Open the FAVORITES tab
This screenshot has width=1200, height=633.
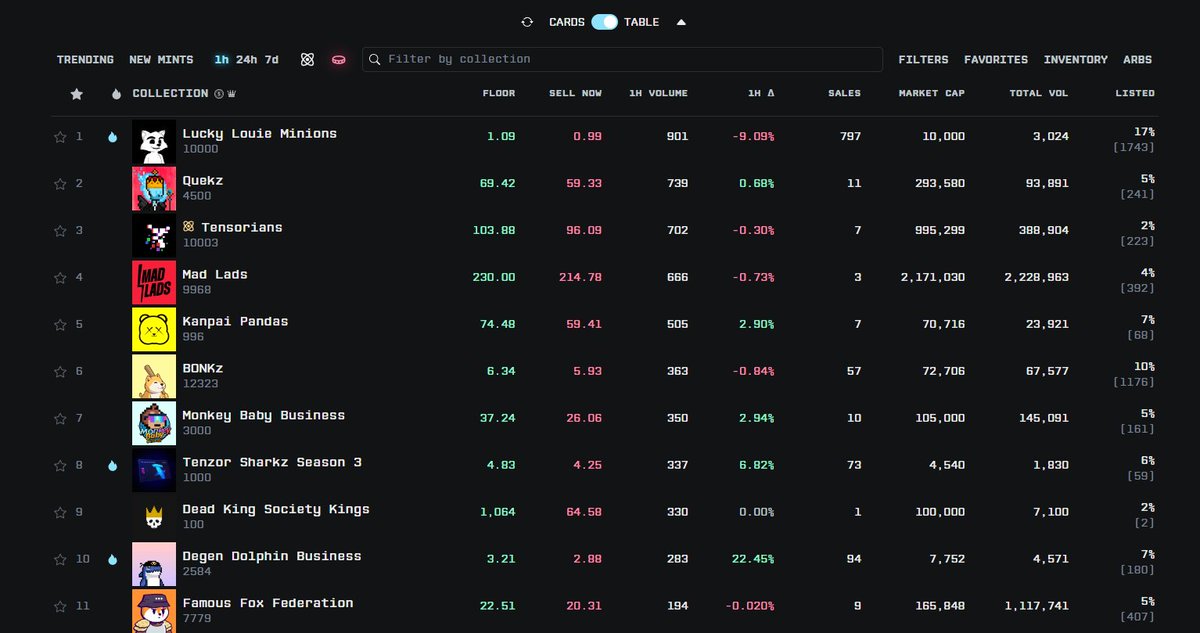pos(996,60)
